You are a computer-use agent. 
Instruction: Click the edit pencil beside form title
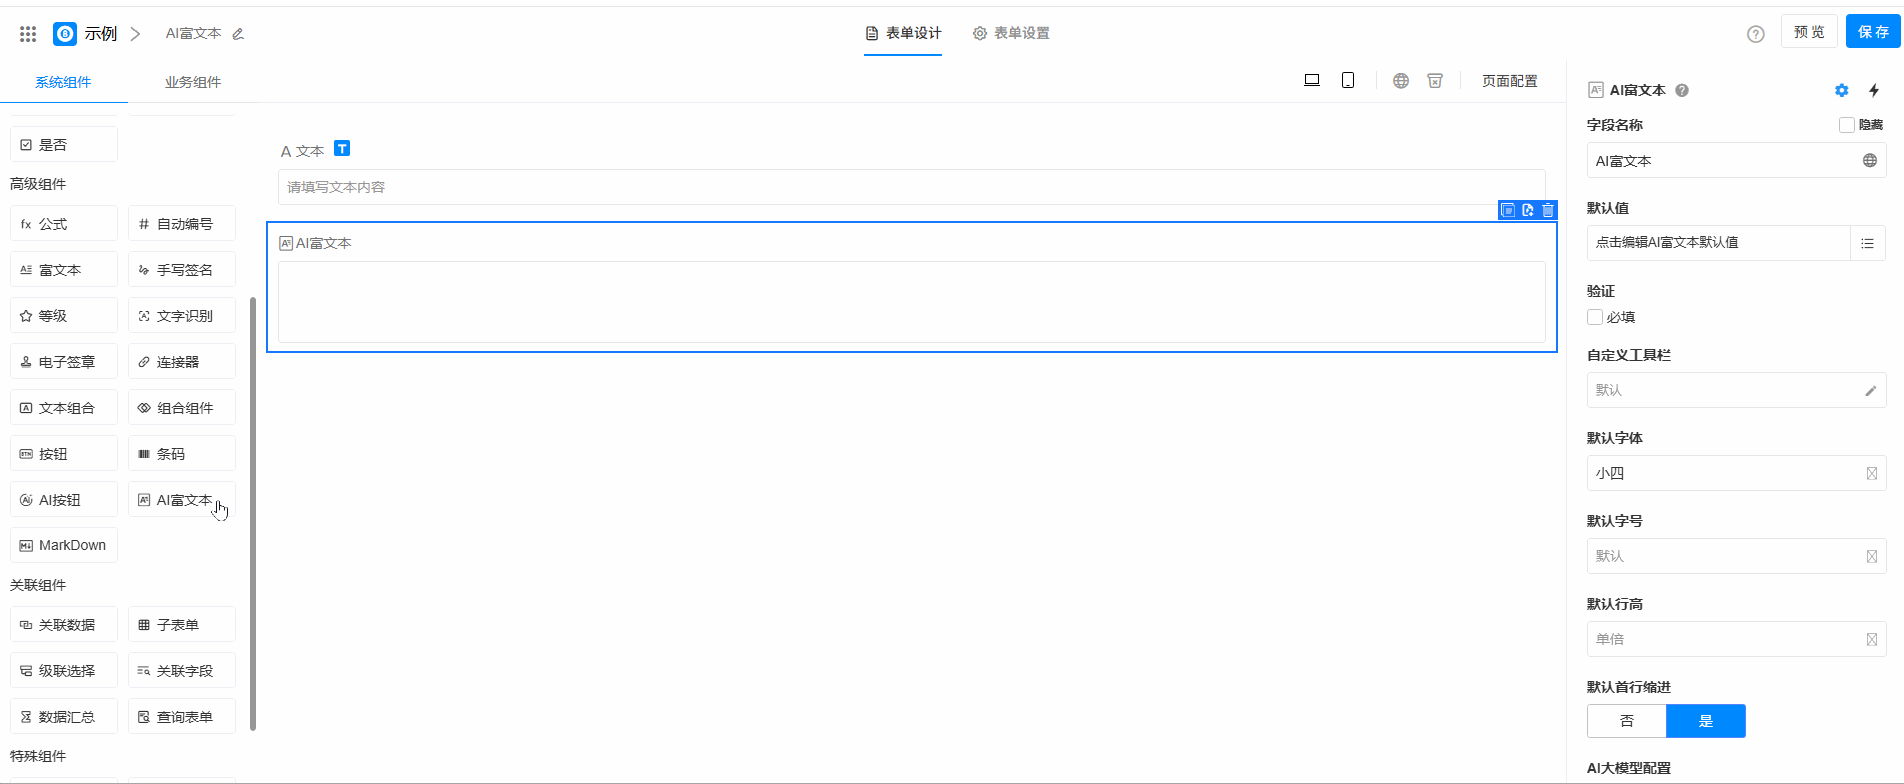[x=238, y=34]
